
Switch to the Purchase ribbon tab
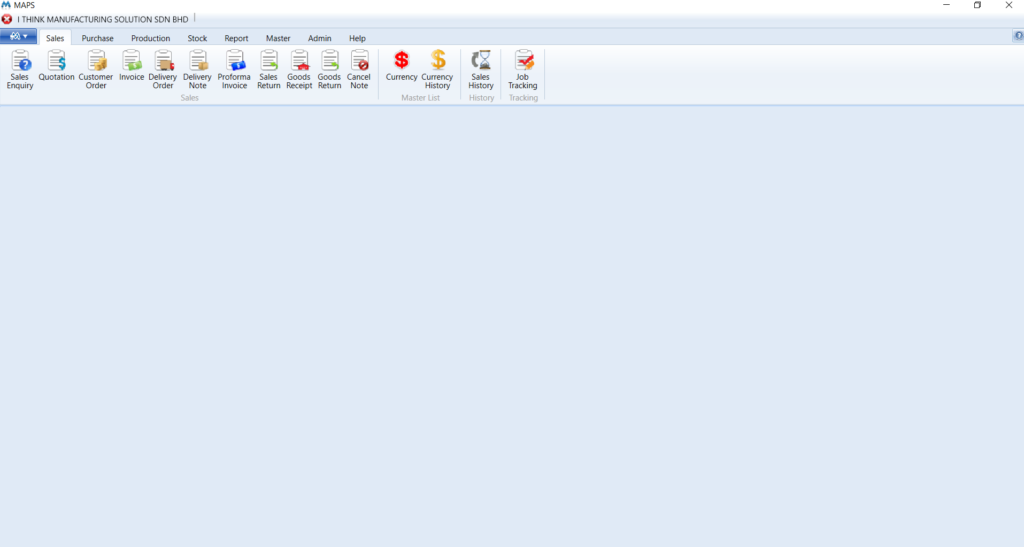[x=97, y=39]
